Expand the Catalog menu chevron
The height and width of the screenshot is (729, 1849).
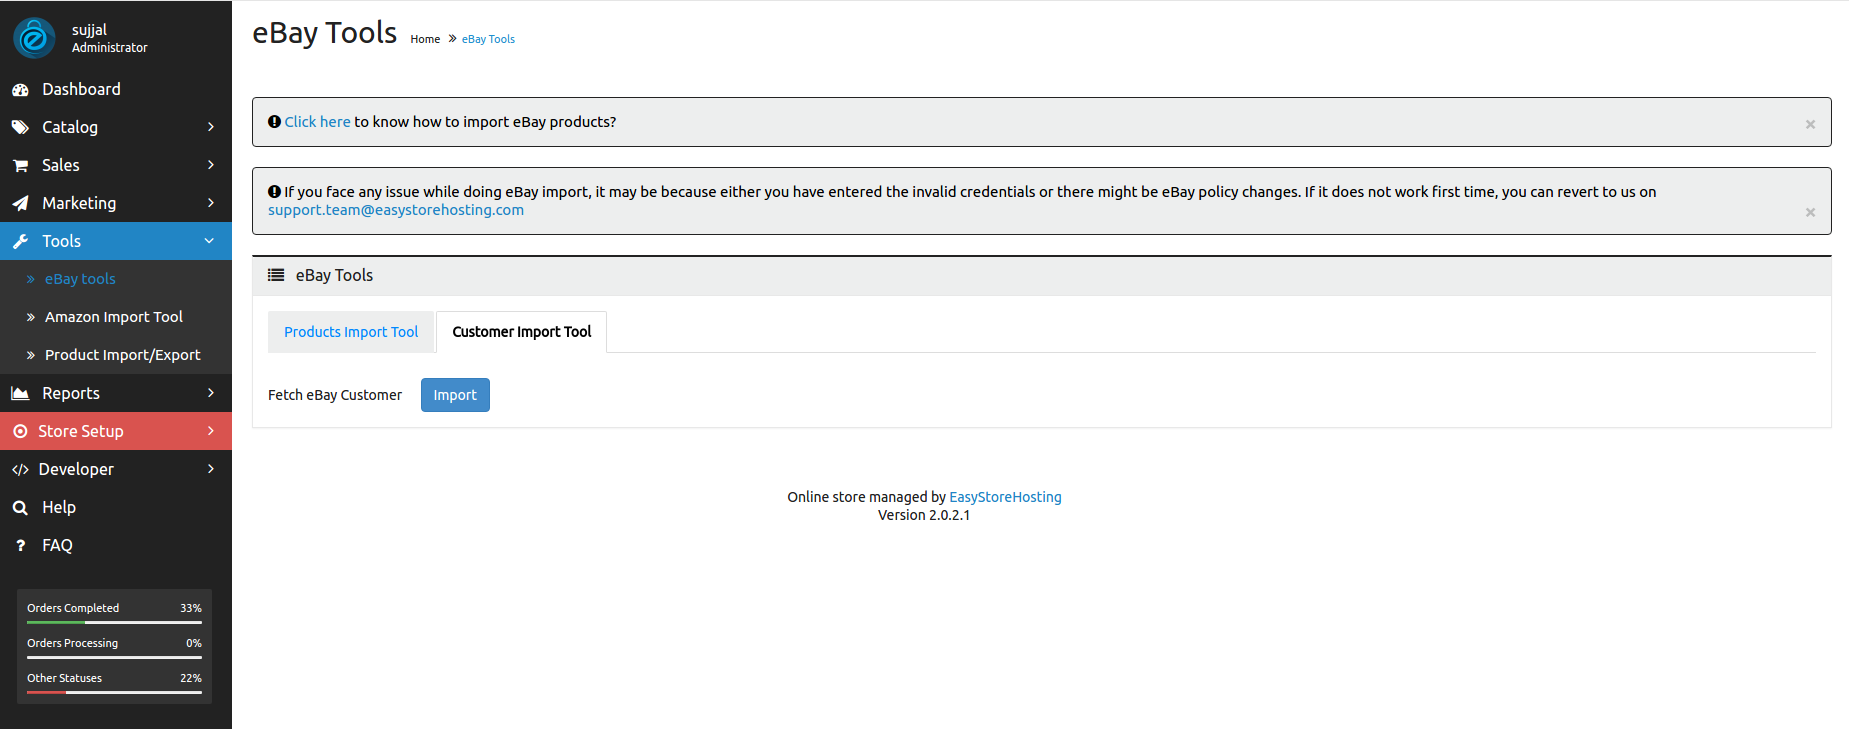tap(211, 127)
